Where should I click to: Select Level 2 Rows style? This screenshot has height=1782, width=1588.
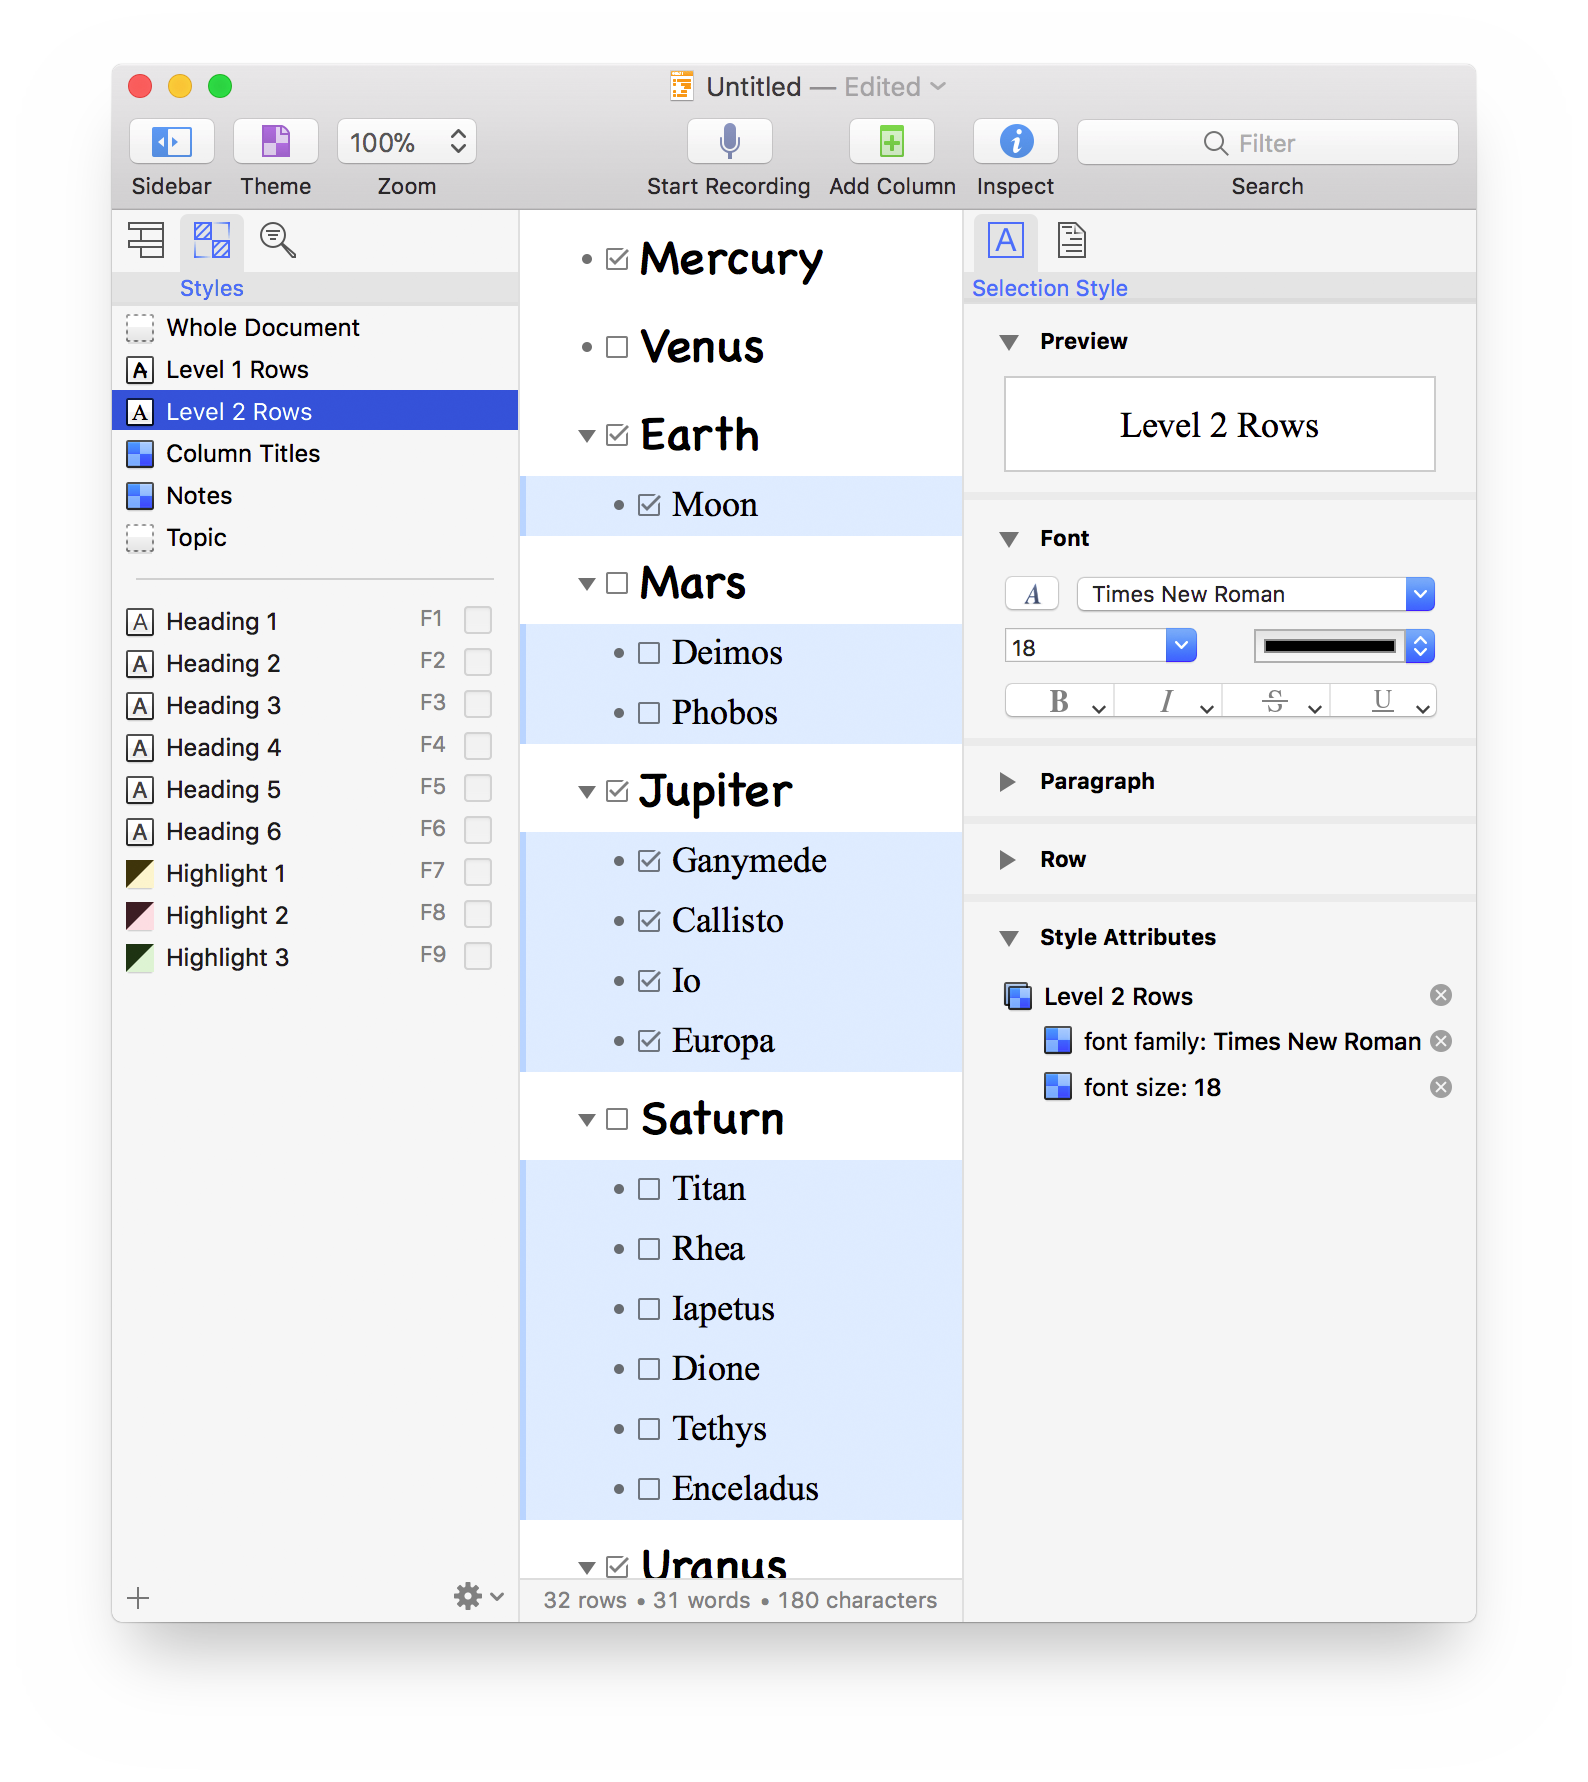point(315,411)
